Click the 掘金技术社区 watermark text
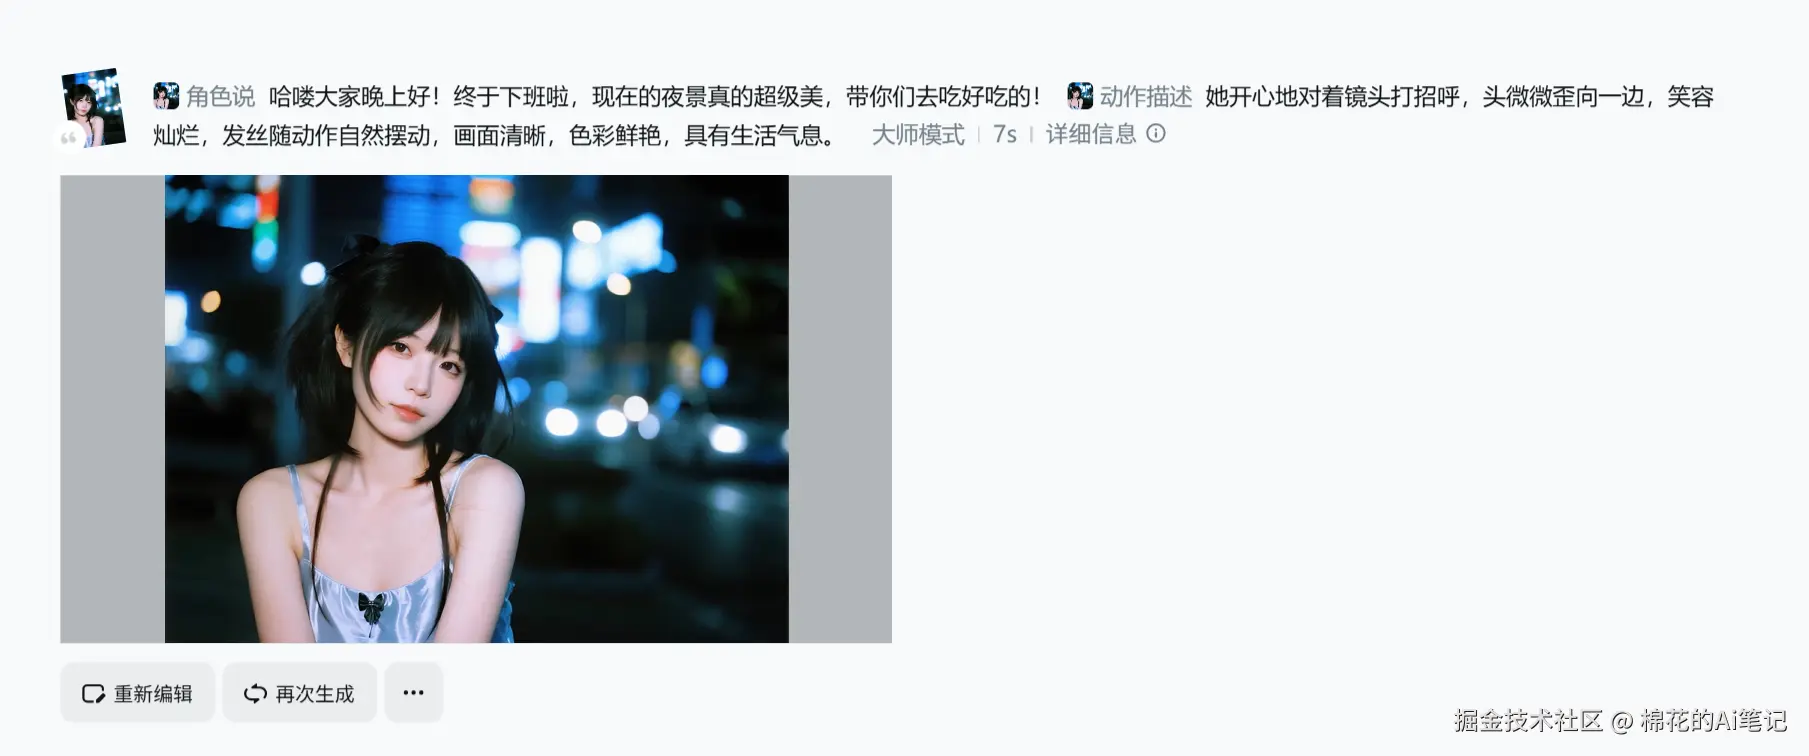 pos(1528,720)
